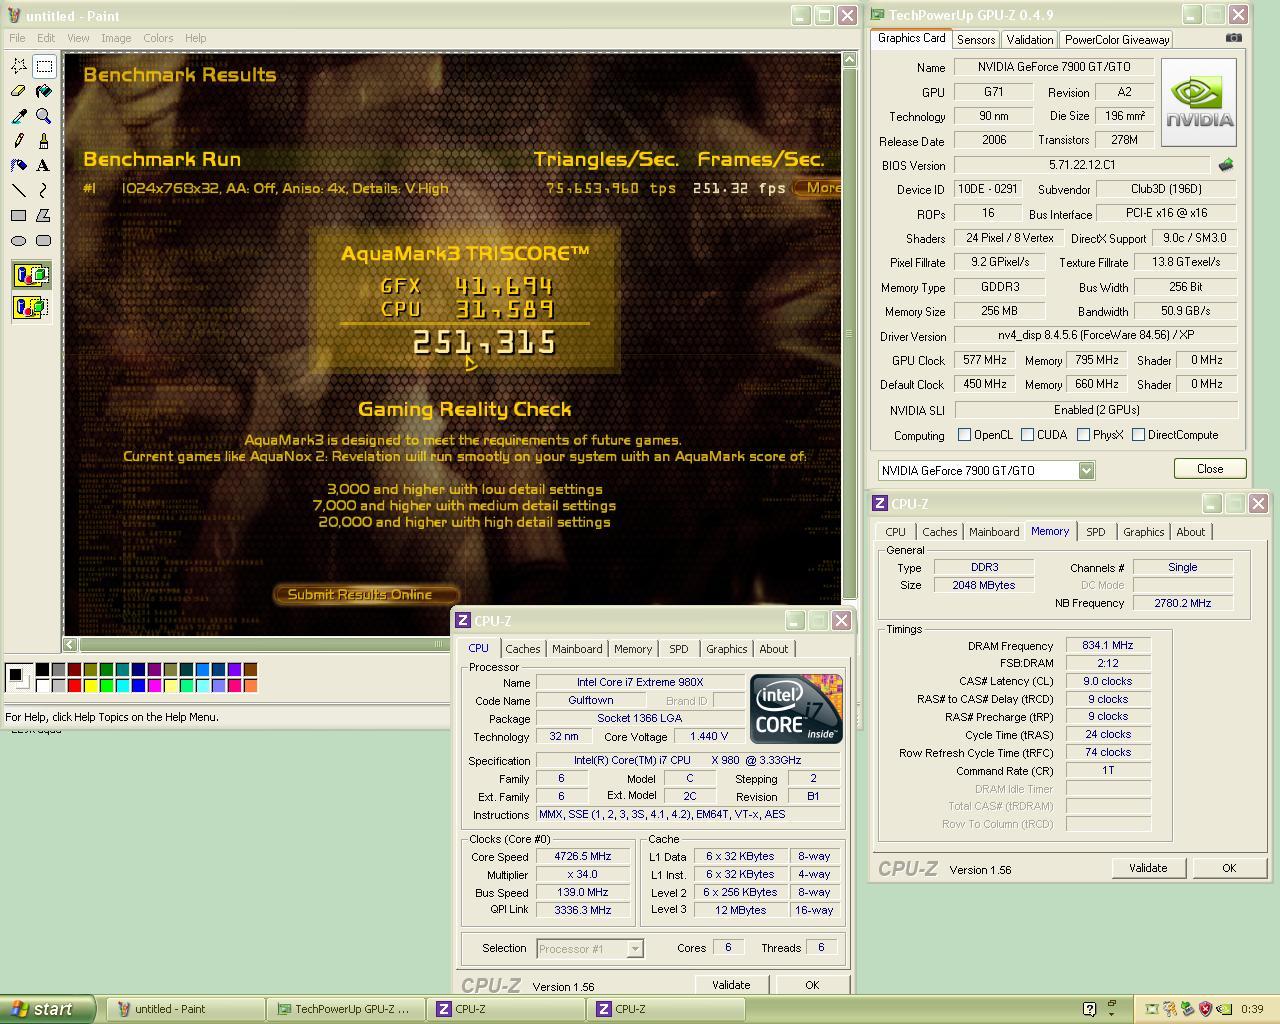Click Validate in the Memory CPU-Z window
Viewport: 1280px width, 1024px height.
click(x=1148, y=868)
